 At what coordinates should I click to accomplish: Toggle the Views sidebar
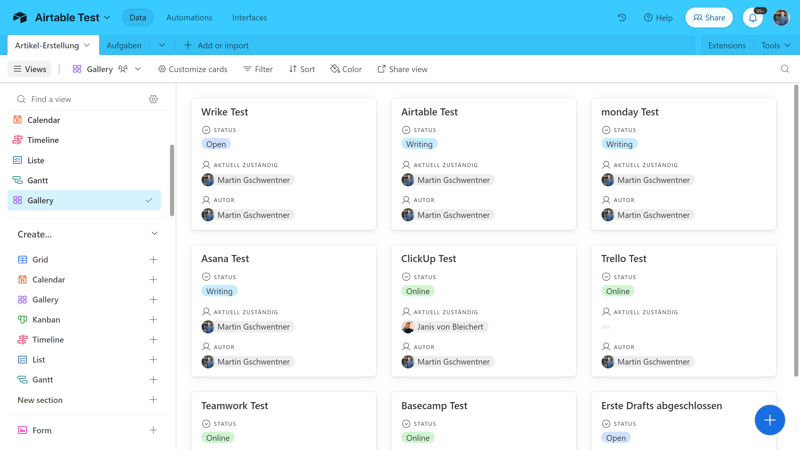(30, 69)
